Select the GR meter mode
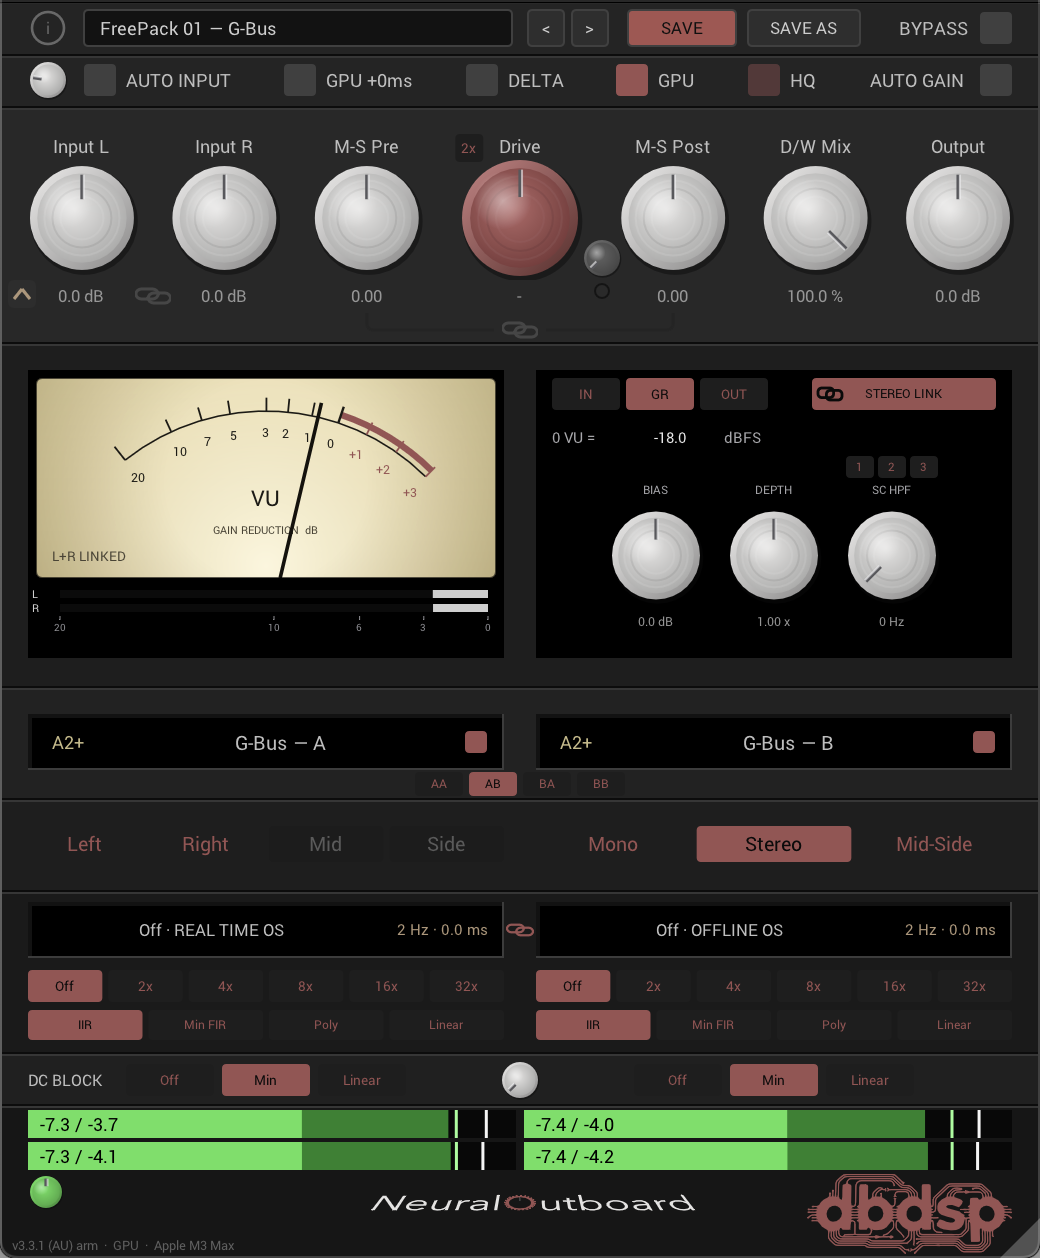The height and width of the screenshot is (1258, 1040). coord(660,394)
